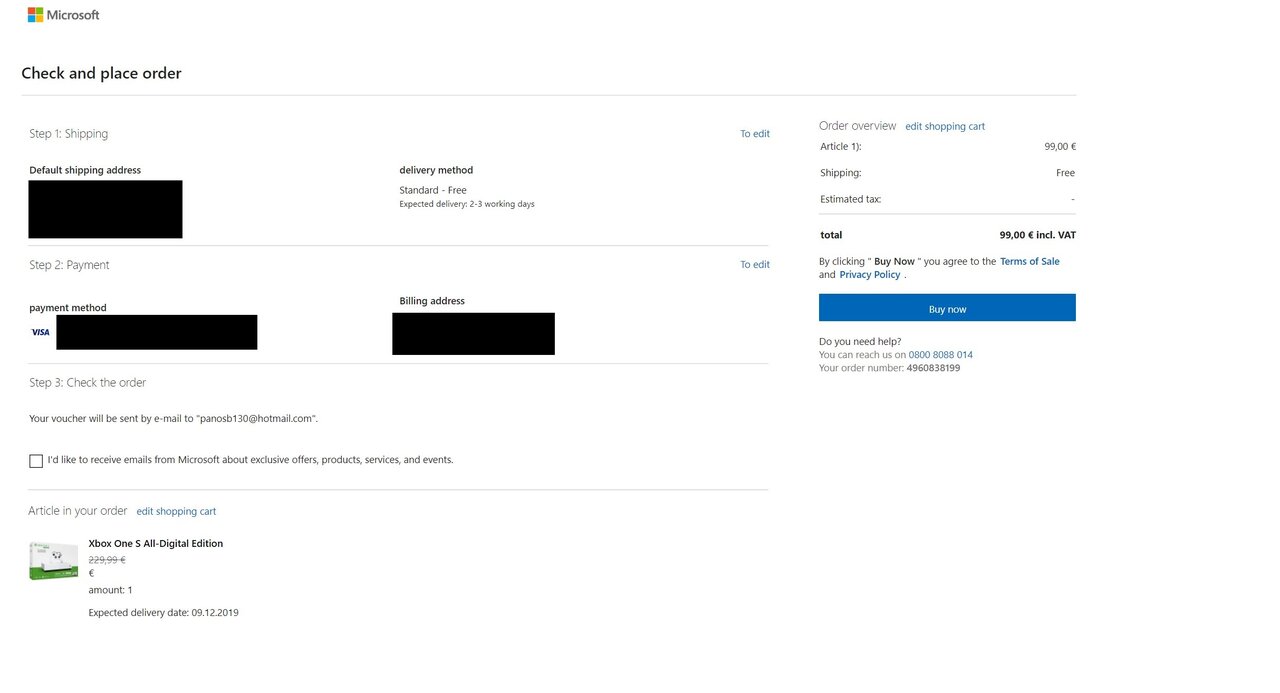This screenshot has width=1280, height=693.
Task: Click Expected delivery: 2-3 working days text
Action: tap(467, 204)
